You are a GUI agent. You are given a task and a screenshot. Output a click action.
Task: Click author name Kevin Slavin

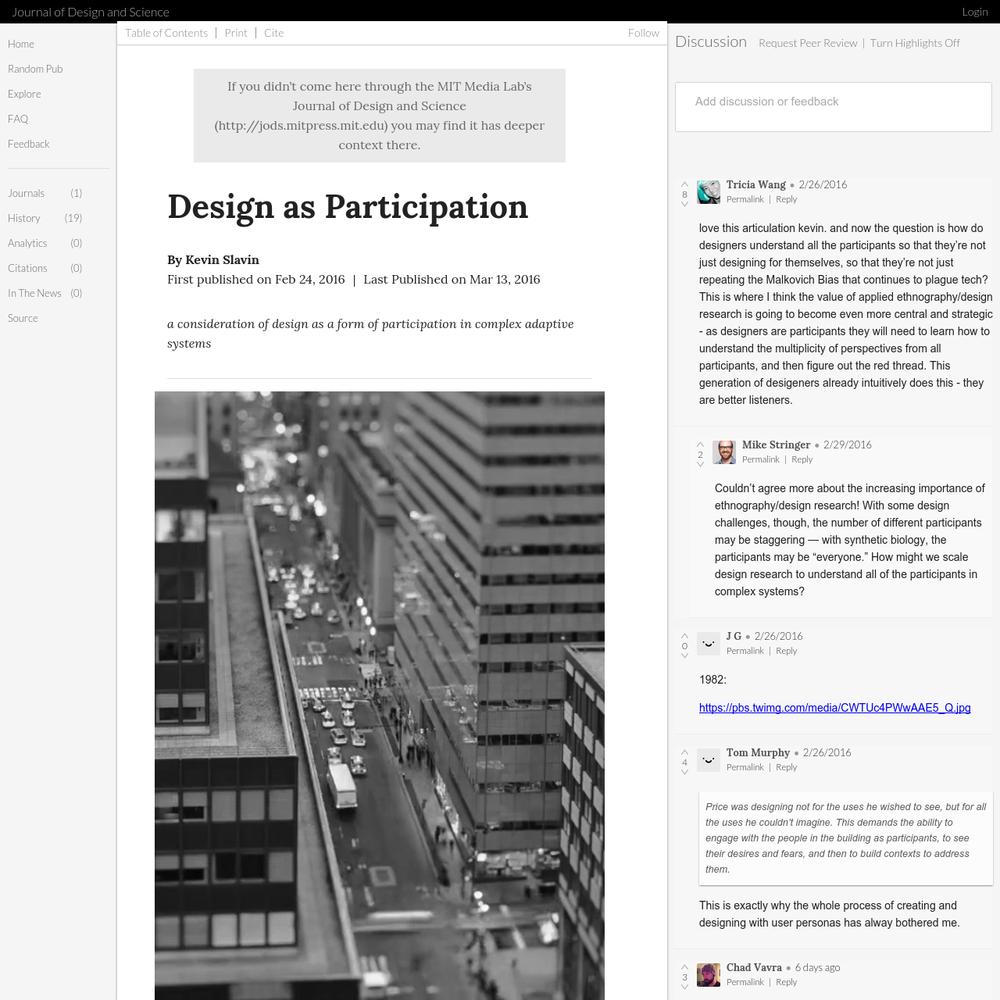[222, 260]
